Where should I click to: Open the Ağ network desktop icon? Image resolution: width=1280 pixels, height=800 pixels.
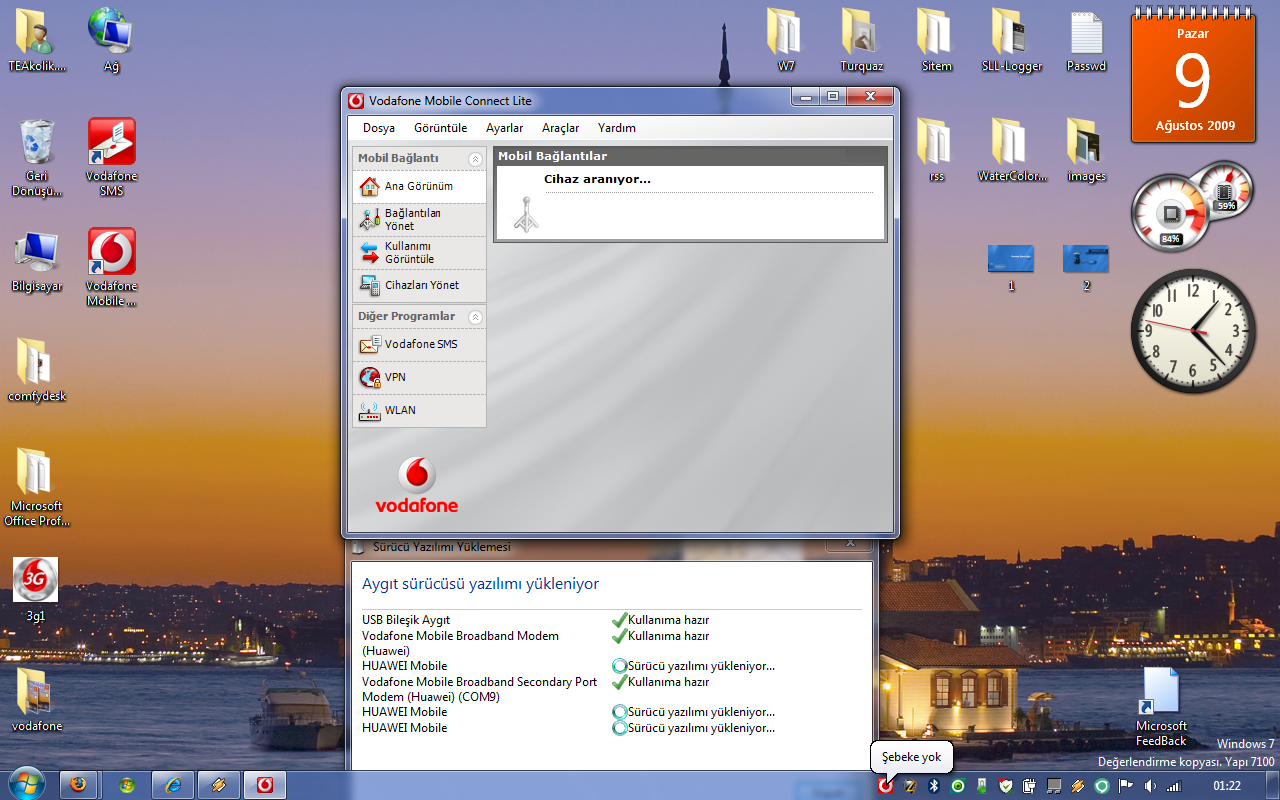point(111,42)
